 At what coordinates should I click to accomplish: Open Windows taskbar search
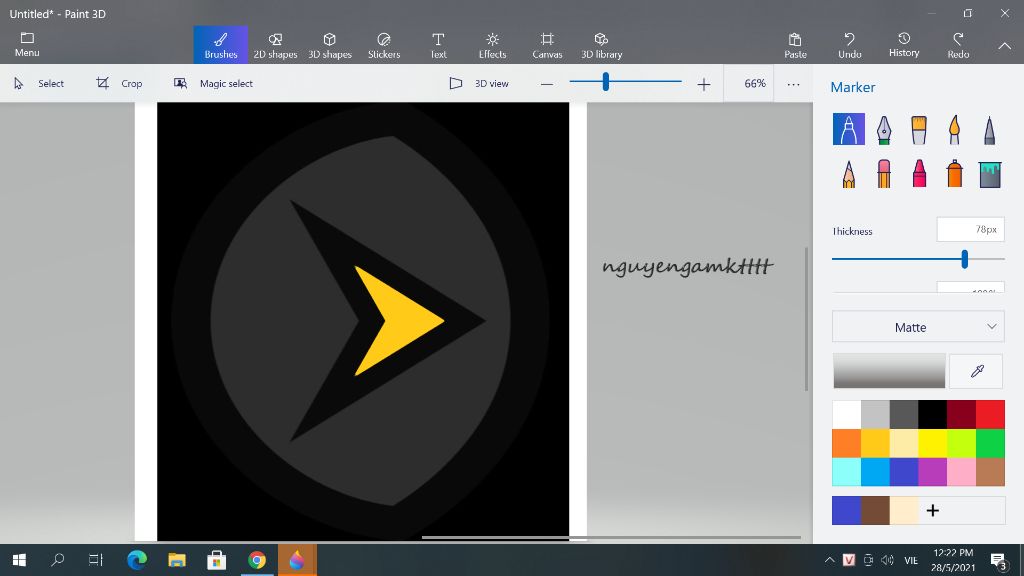tap(57, 560)
